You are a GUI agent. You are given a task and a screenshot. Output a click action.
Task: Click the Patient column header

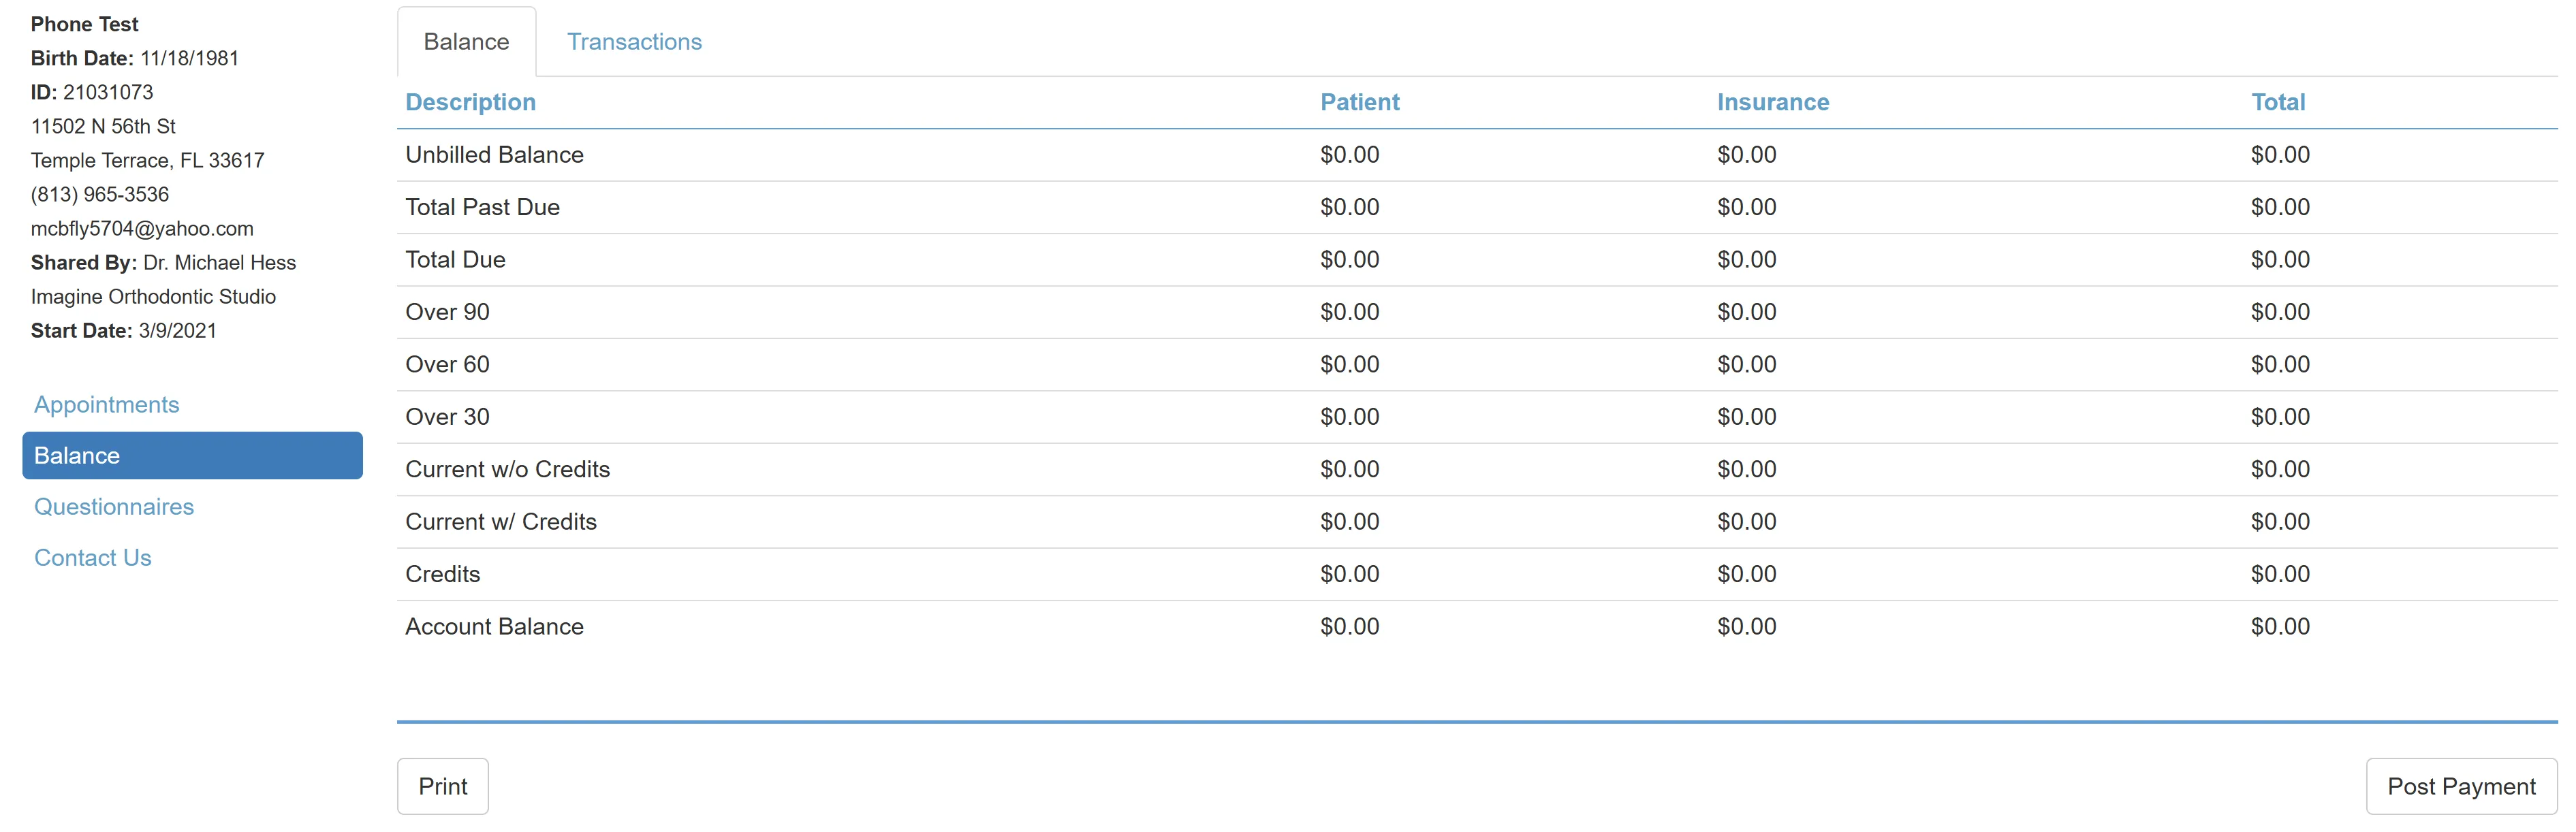click(x=1359, y=102)
